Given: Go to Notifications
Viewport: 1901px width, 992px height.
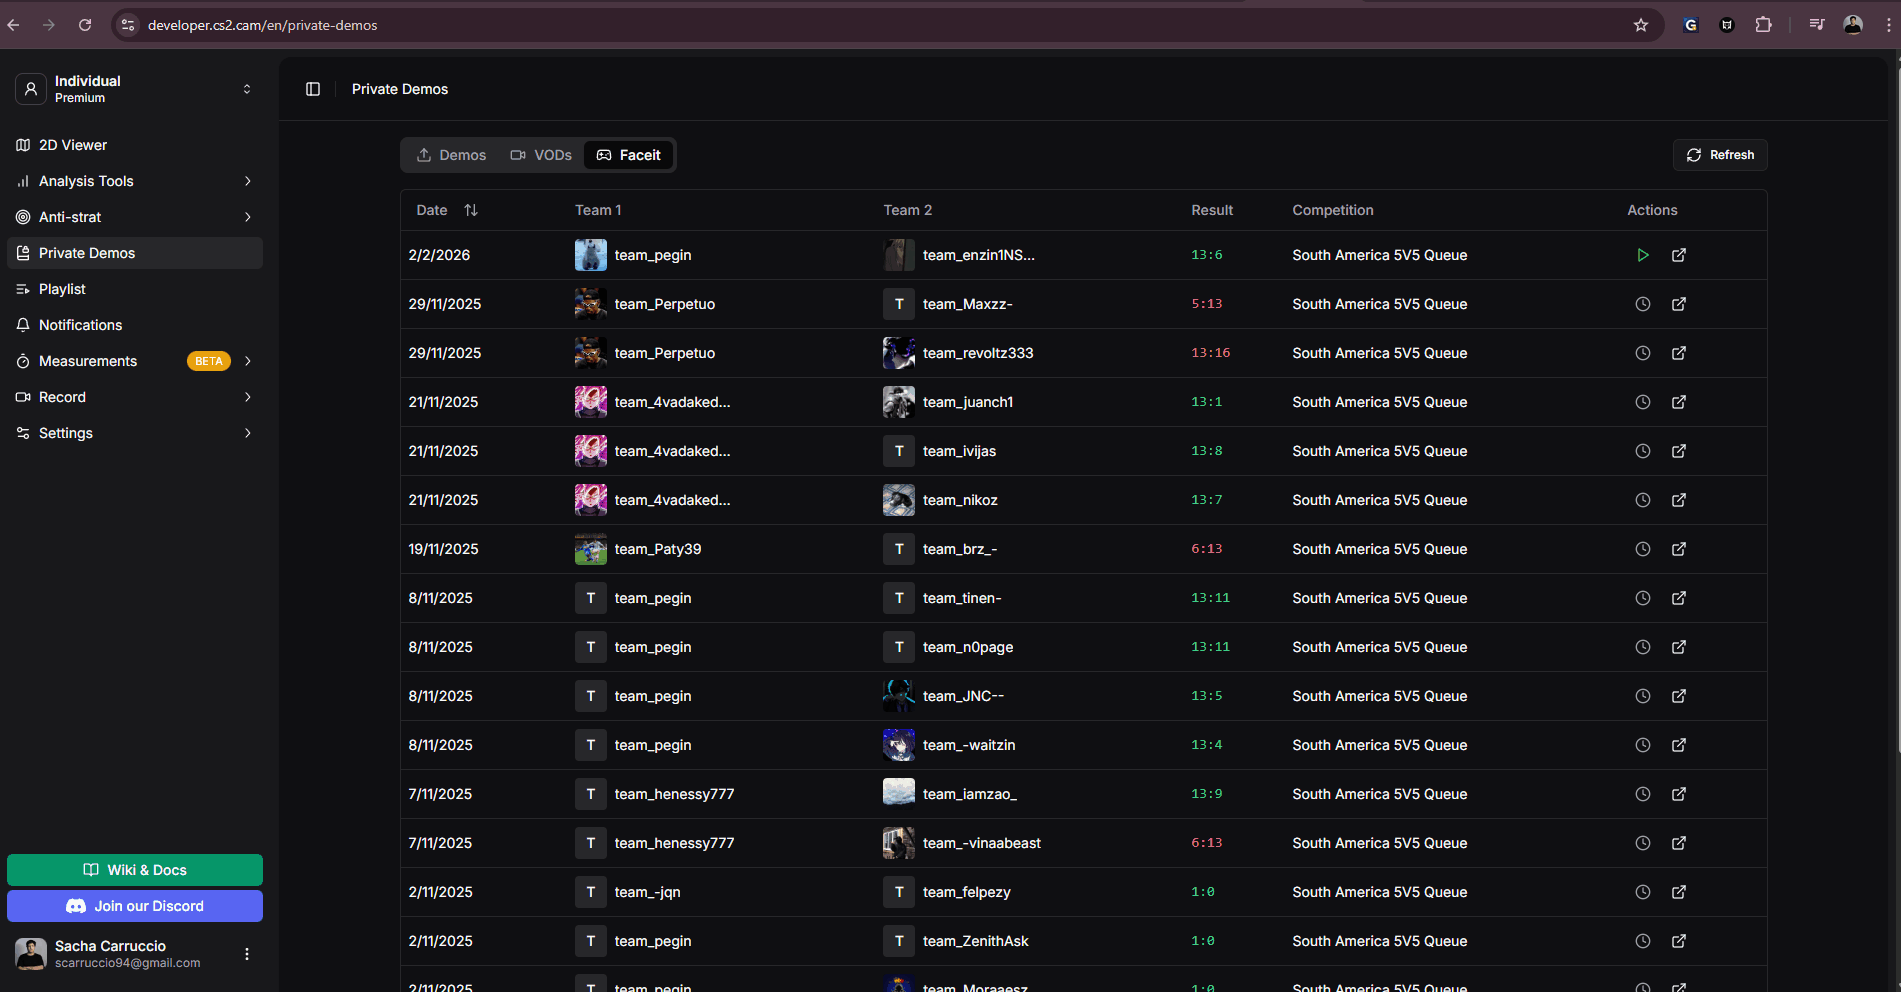Looking at the screenshot, I should click(x=80, y=325).
